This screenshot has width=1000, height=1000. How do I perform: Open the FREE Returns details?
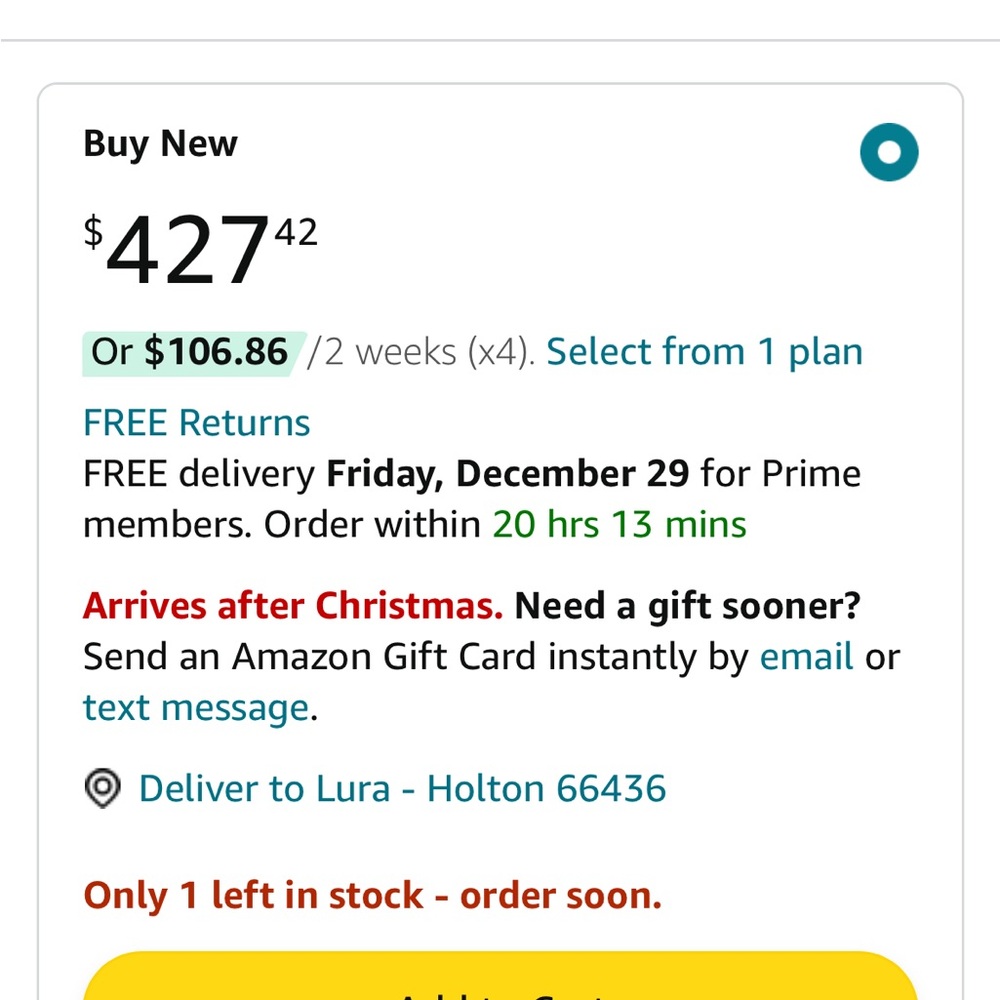click(x=196, y=423)
